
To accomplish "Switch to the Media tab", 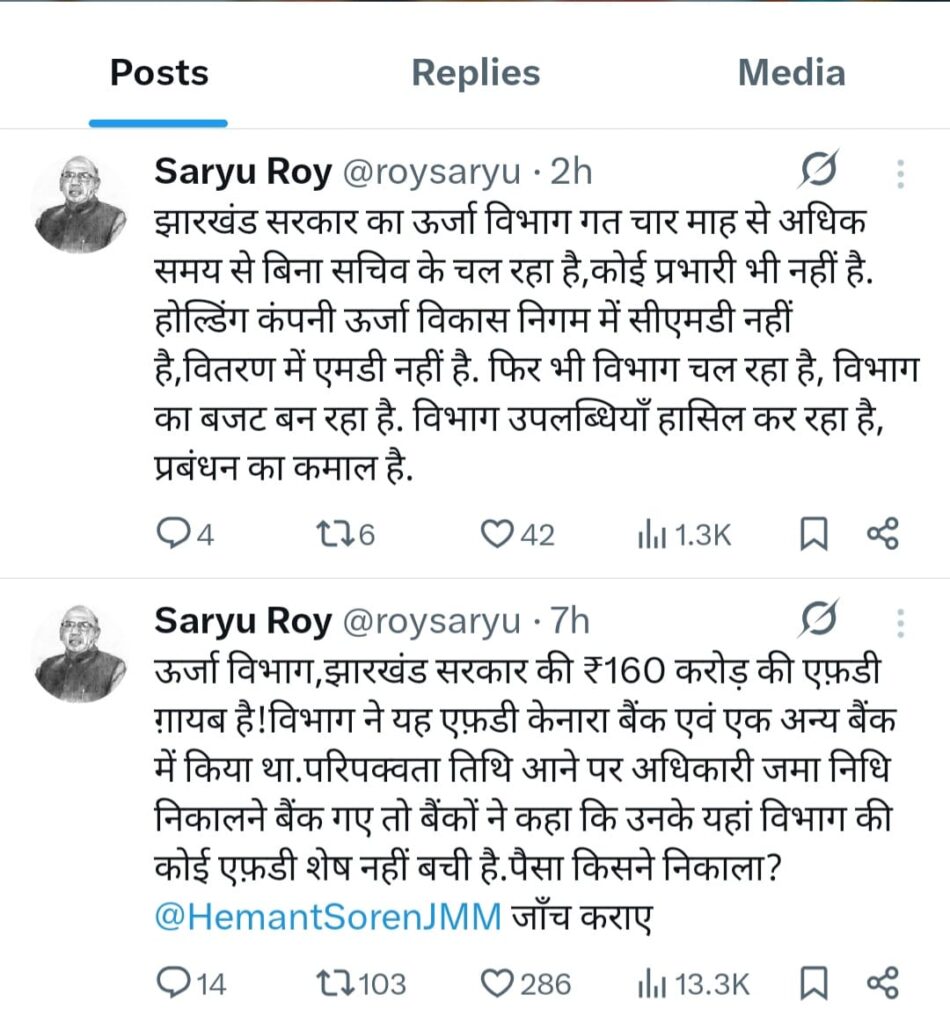I will coord(791,73).
